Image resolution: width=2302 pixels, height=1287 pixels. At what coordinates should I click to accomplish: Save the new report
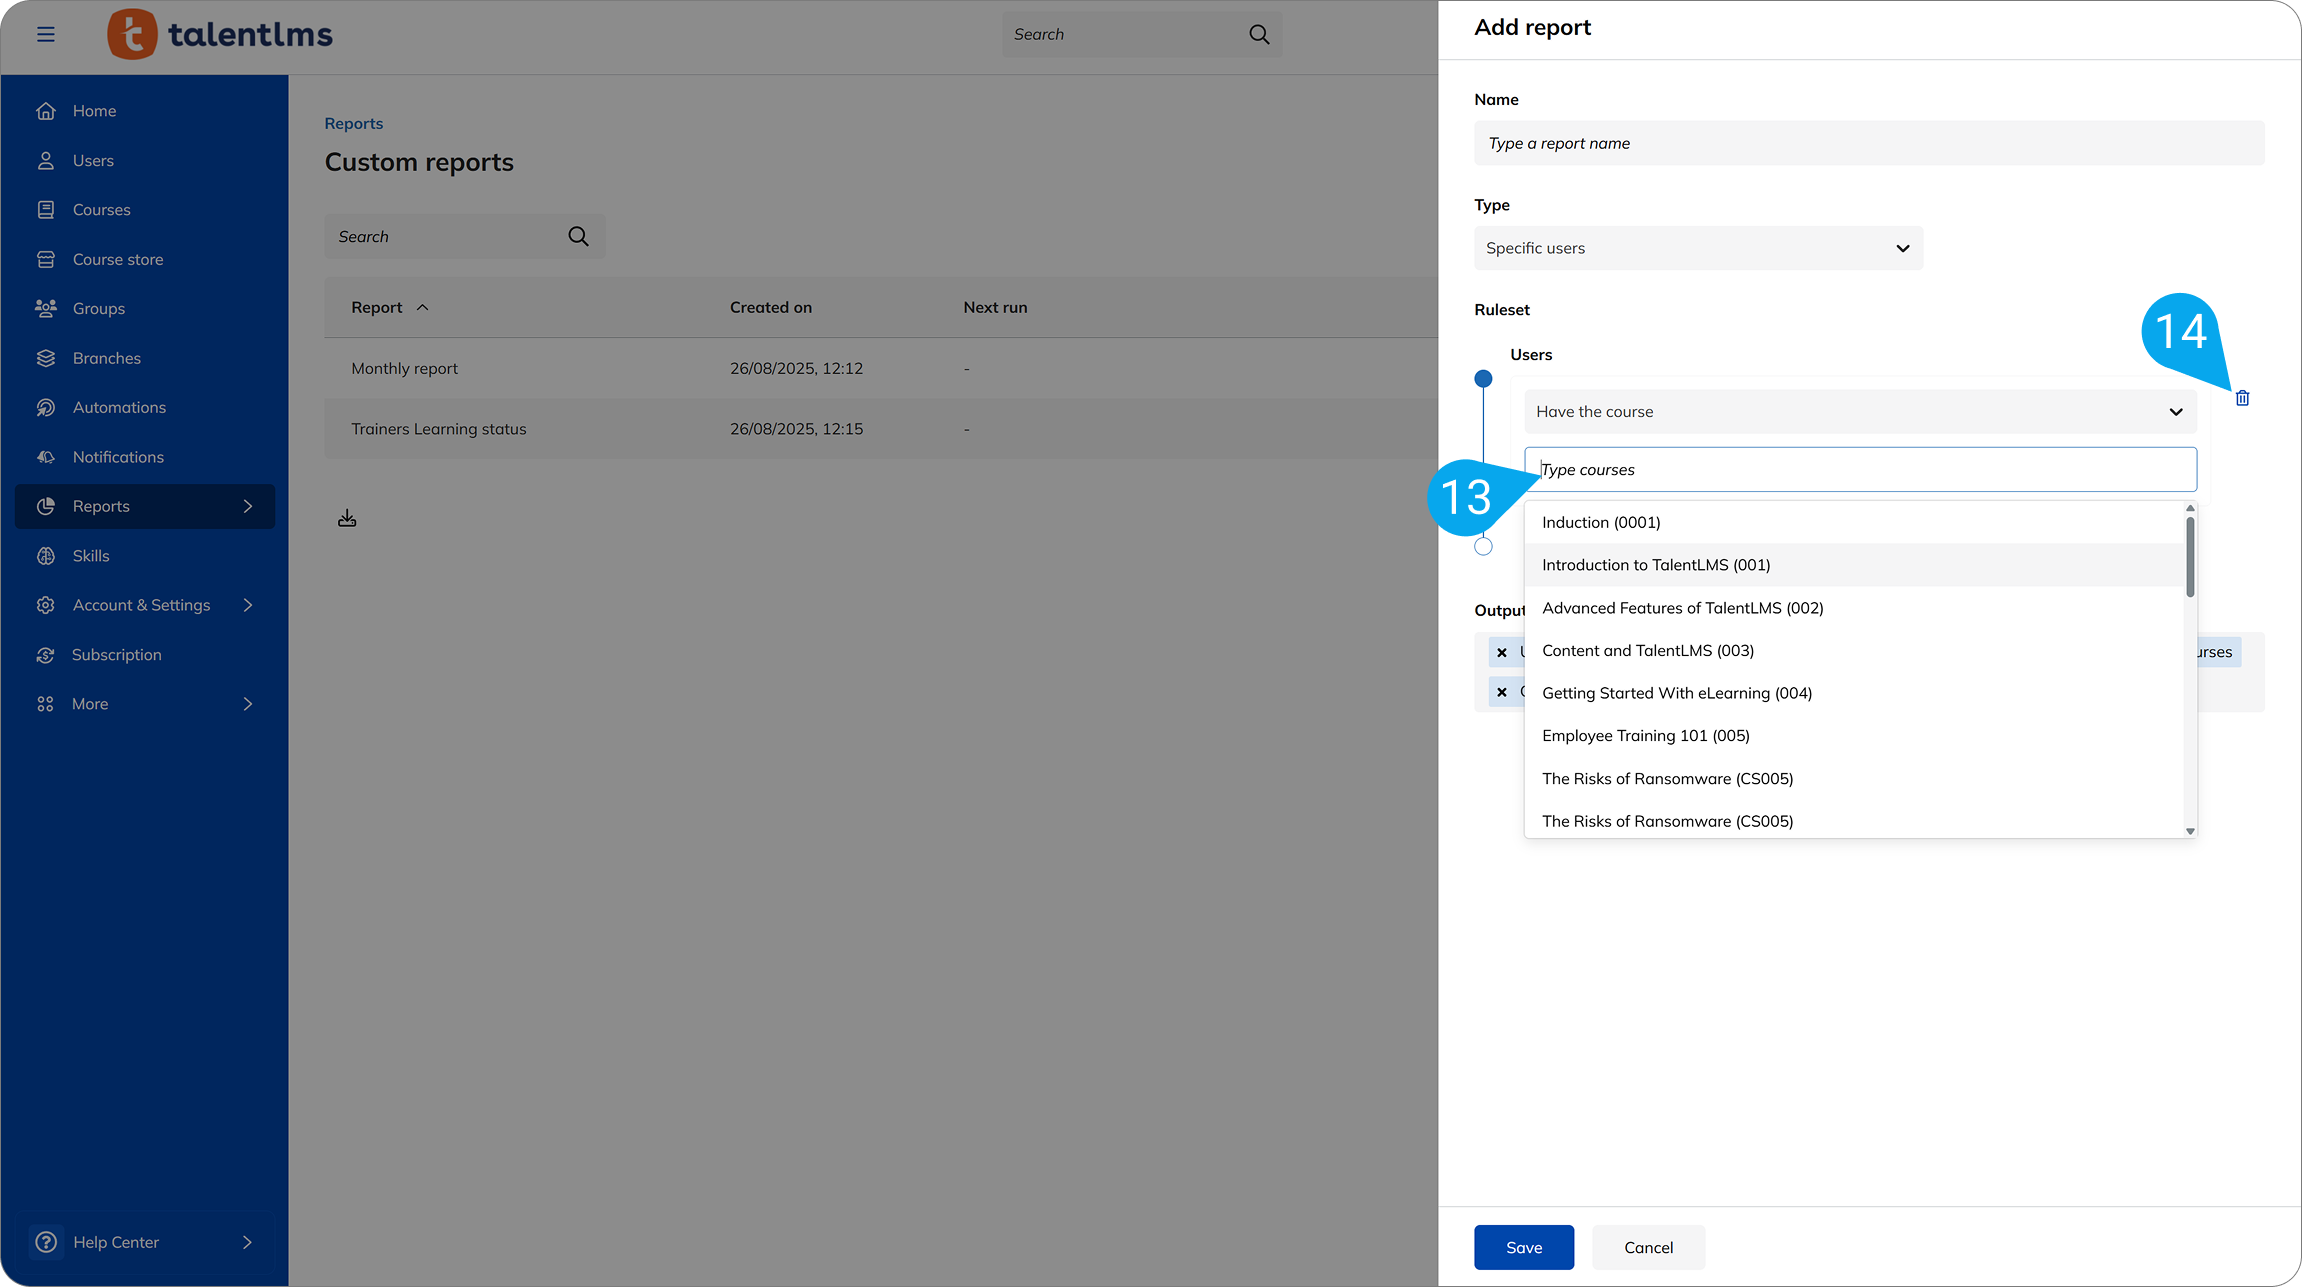1523,1247
